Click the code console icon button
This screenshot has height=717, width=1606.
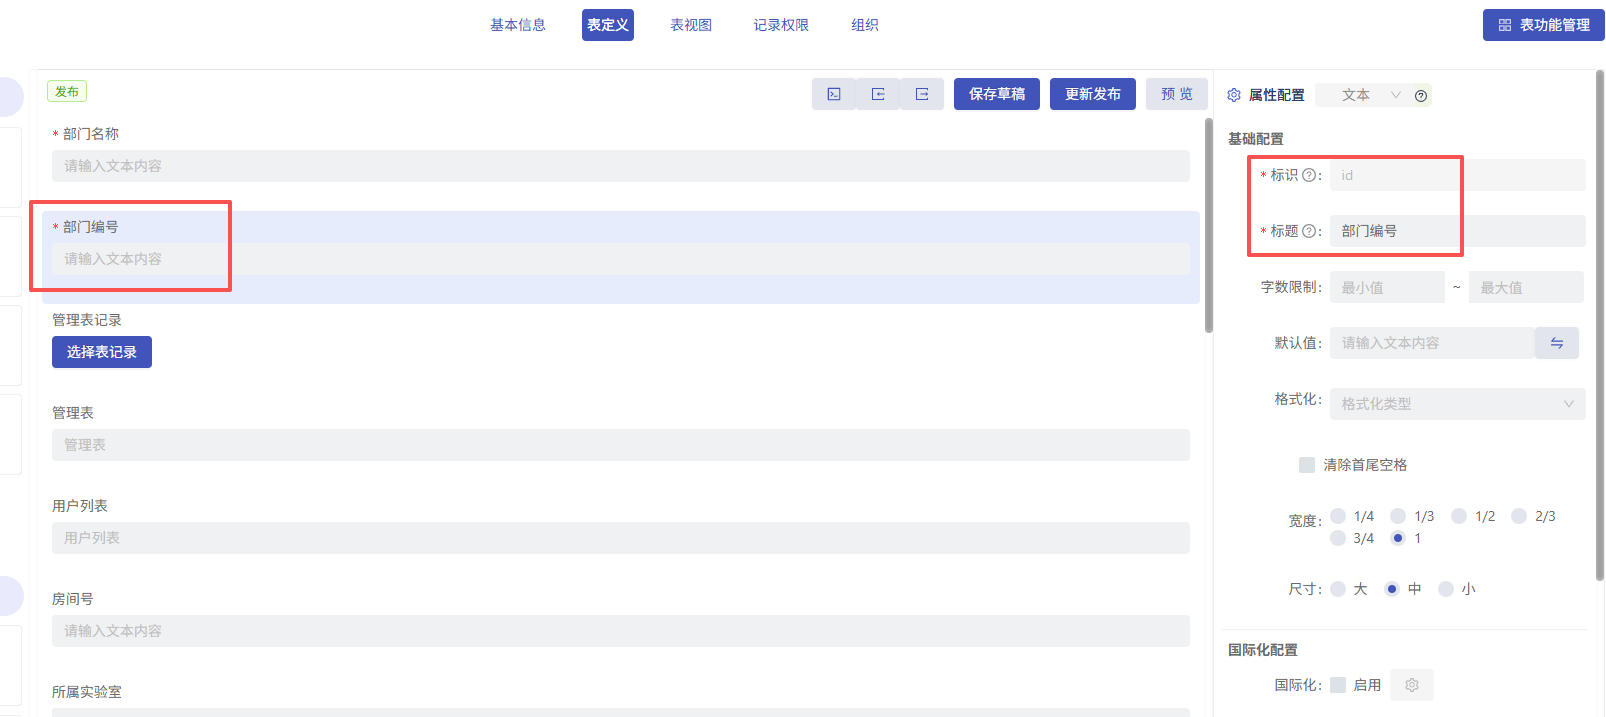pyautogui.click(x=834, y=94)
